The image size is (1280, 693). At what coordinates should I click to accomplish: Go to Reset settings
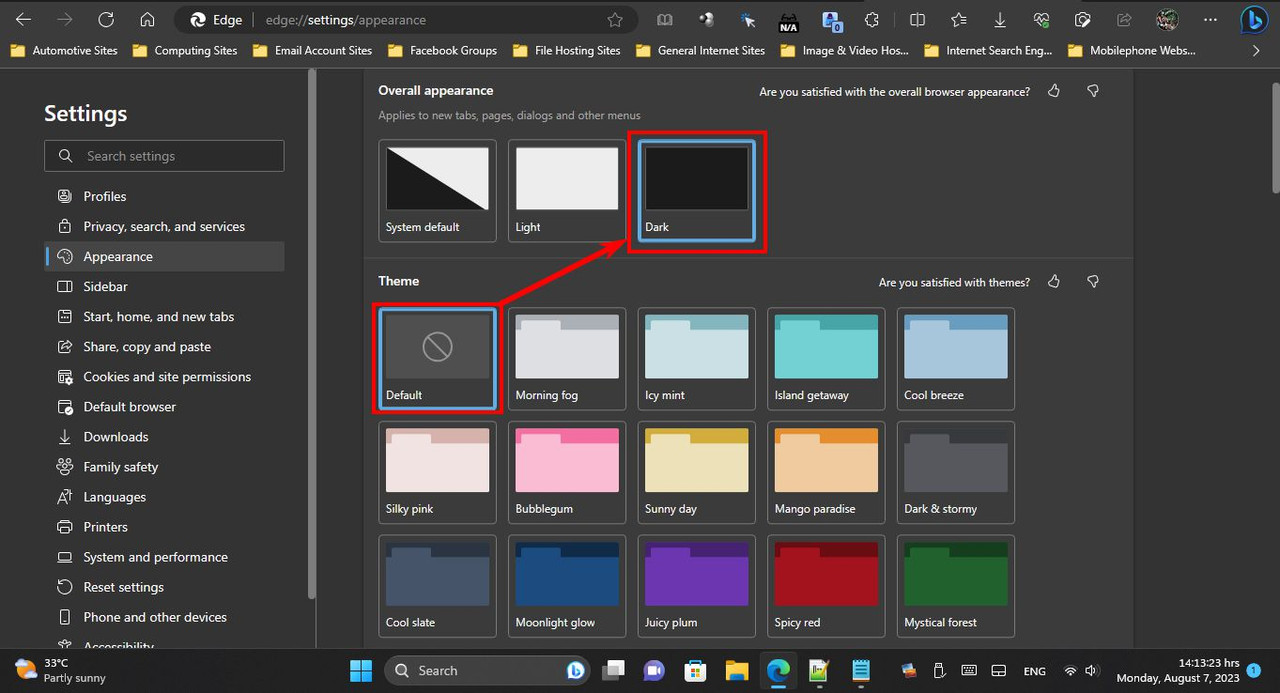(164, 587)
